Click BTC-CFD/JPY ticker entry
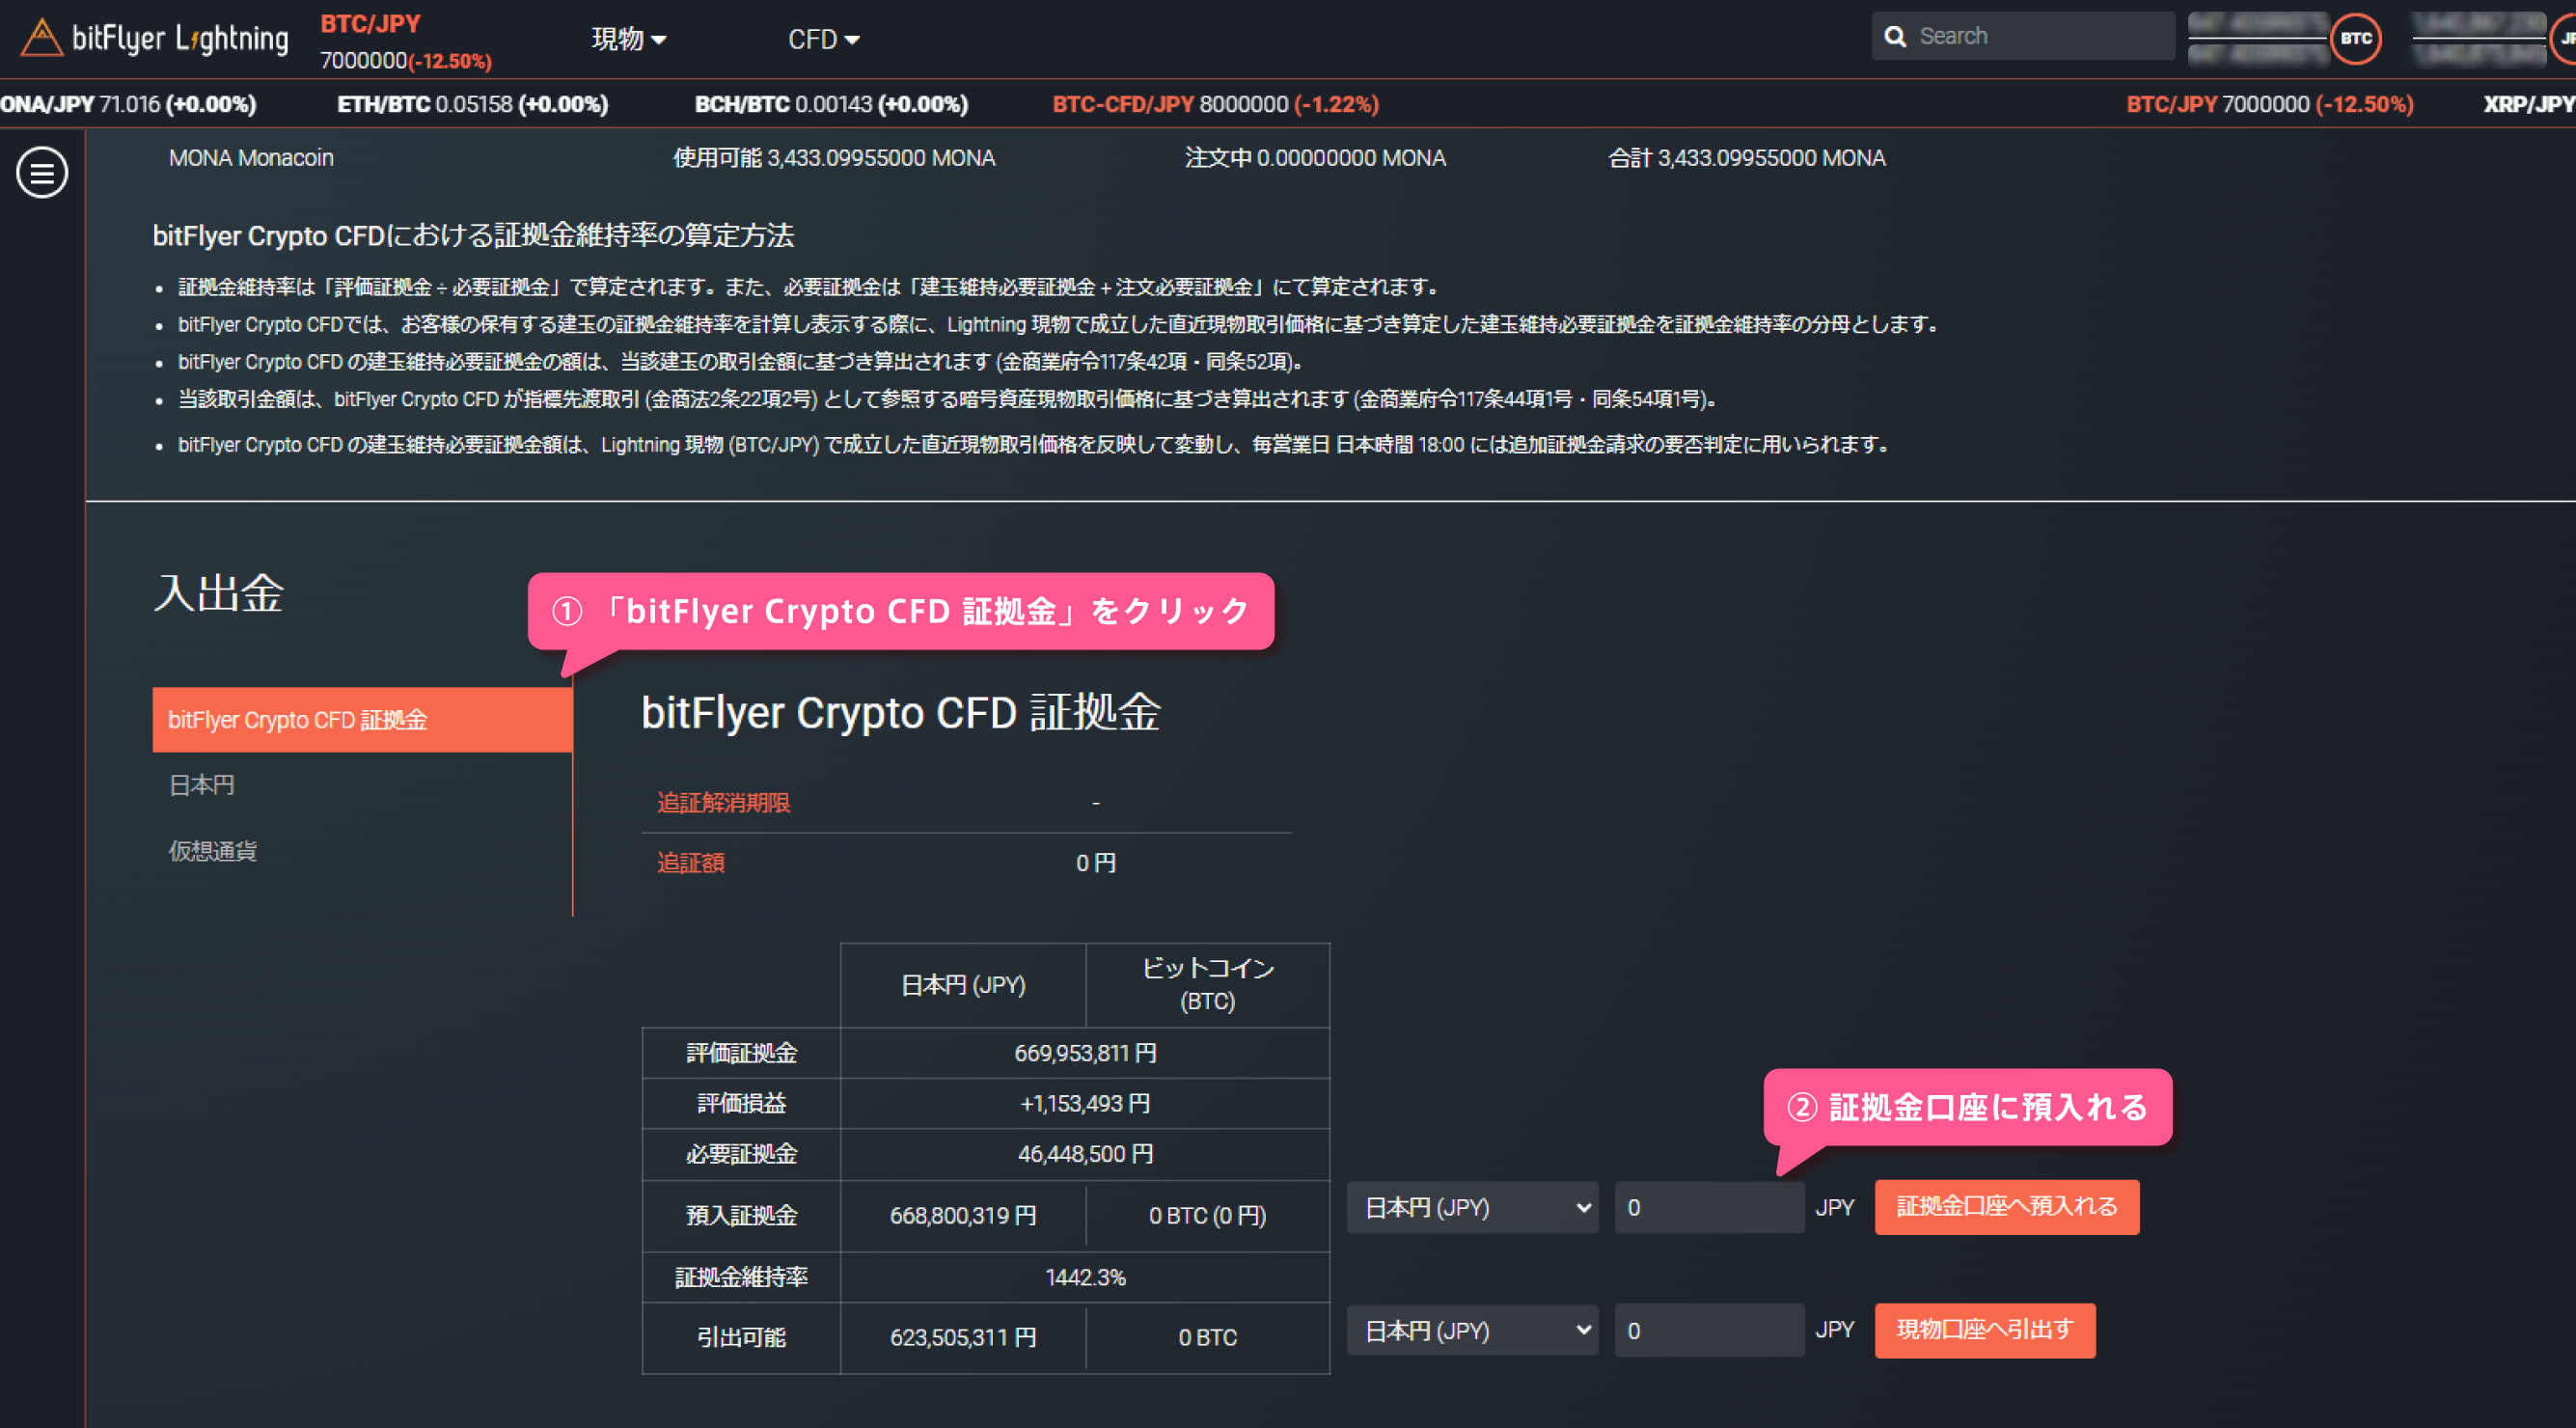Screen dimensions: 2576x1428 [x=1215, y=104]
